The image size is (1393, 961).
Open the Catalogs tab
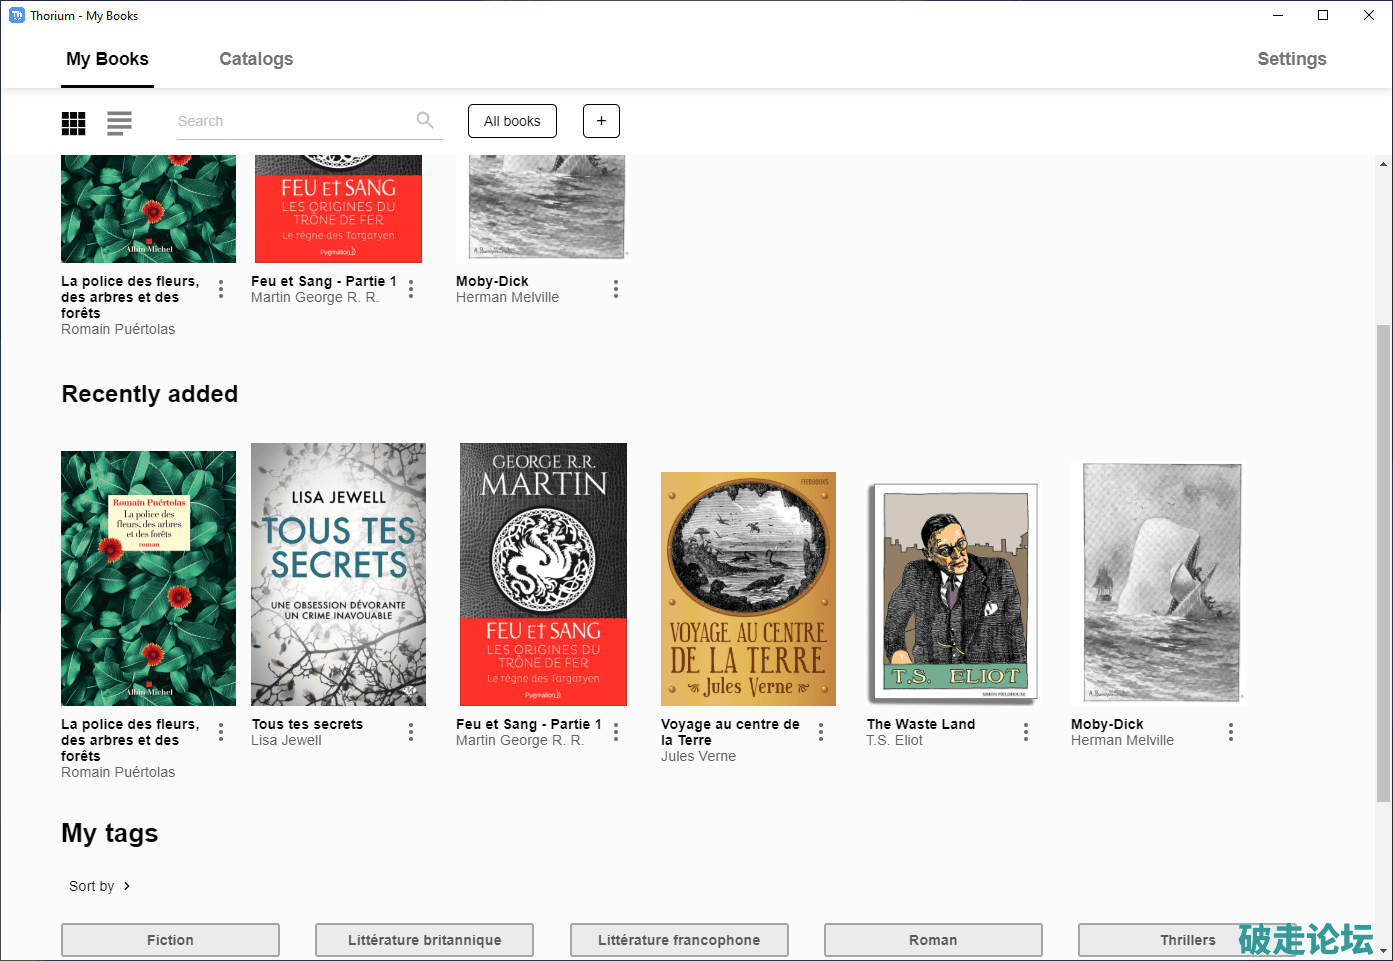256,59
